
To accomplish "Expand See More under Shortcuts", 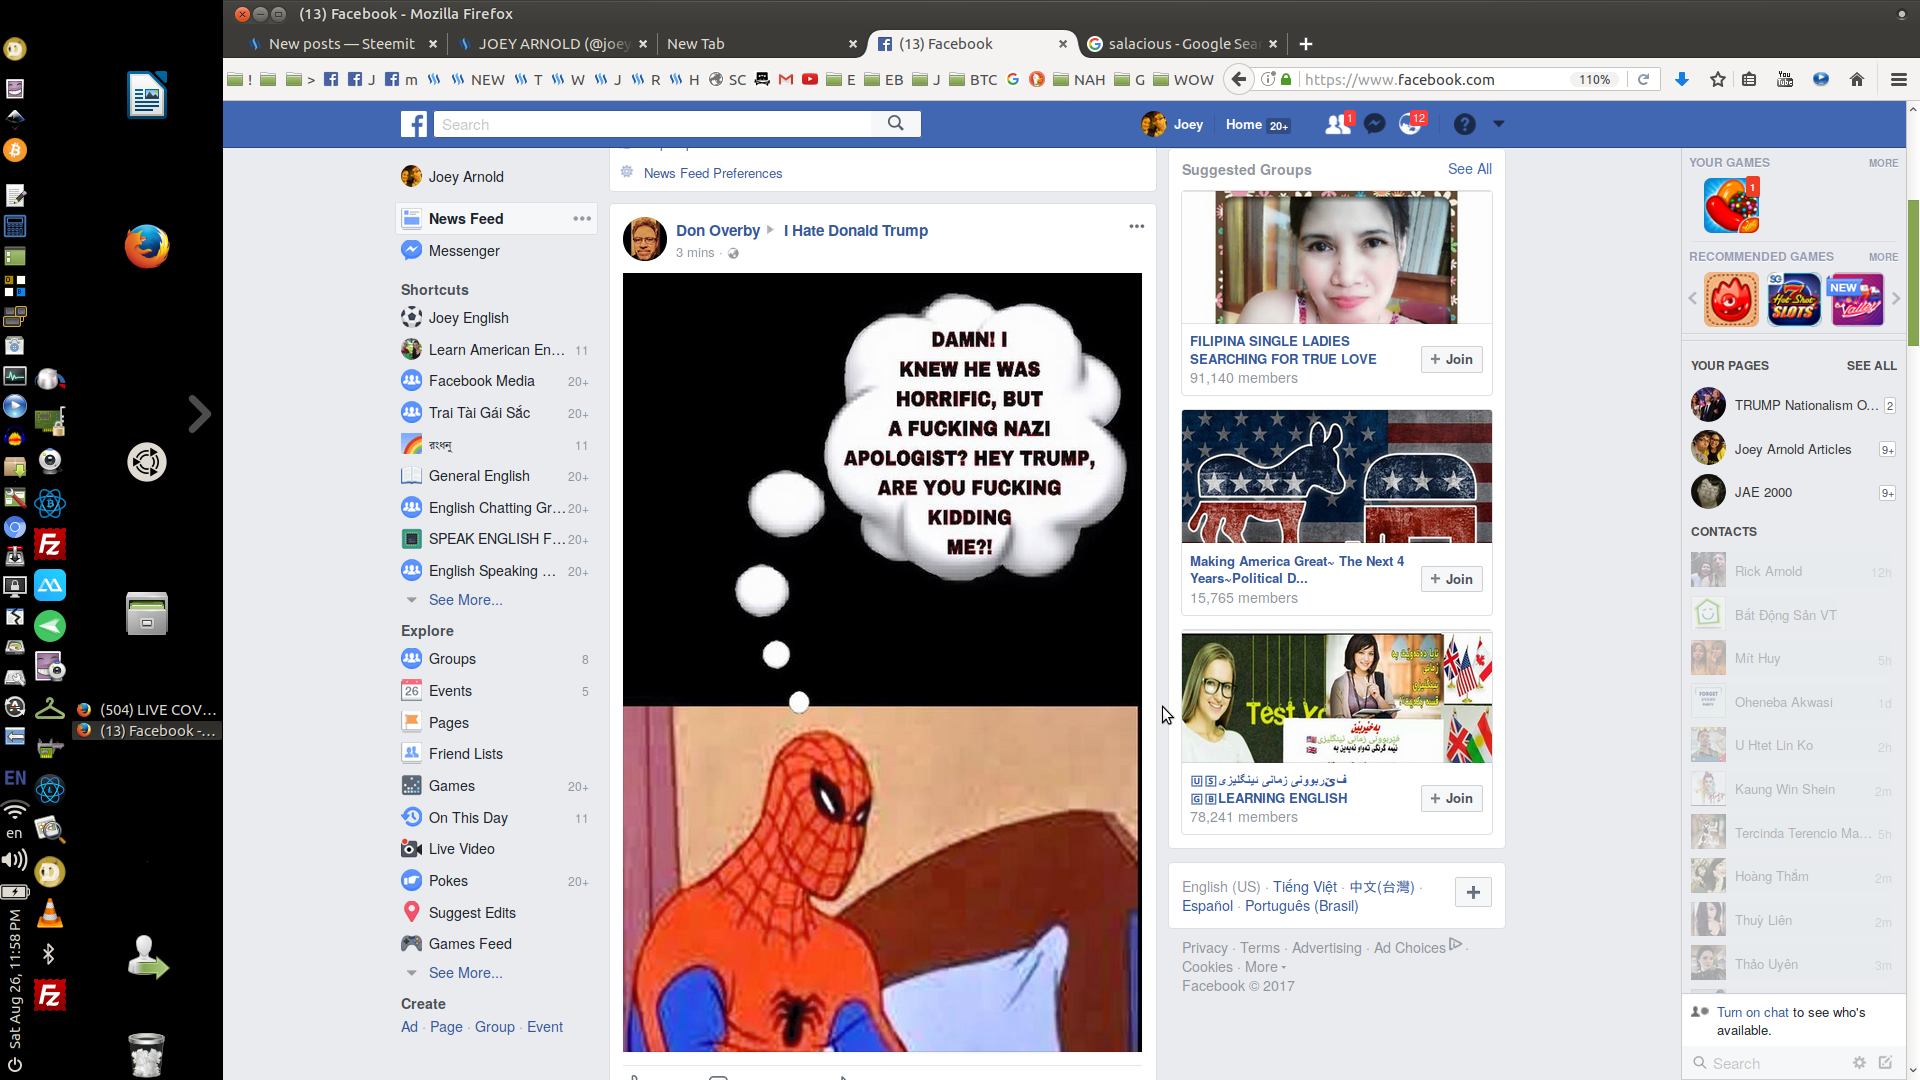I will (x=465, y=600).
